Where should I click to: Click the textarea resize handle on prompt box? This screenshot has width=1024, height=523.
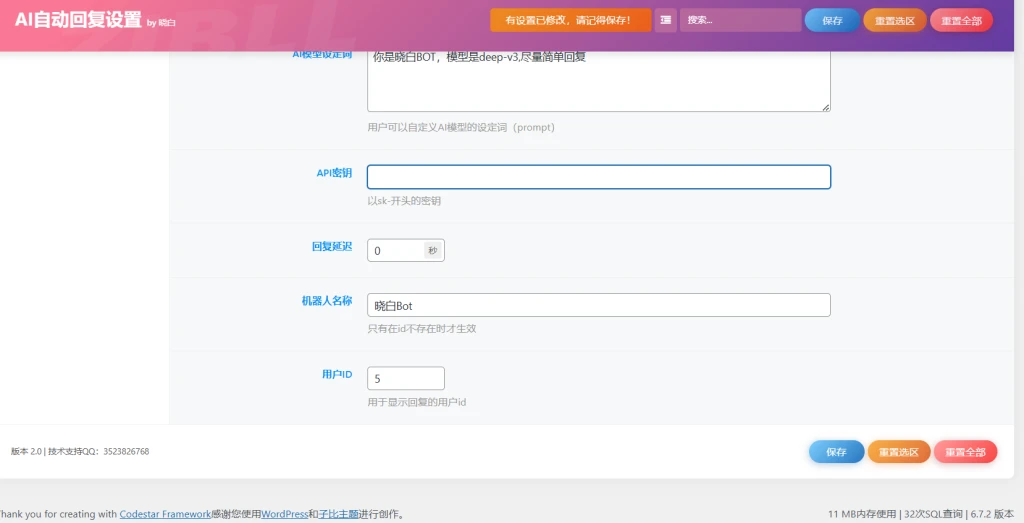pos(825,106)
